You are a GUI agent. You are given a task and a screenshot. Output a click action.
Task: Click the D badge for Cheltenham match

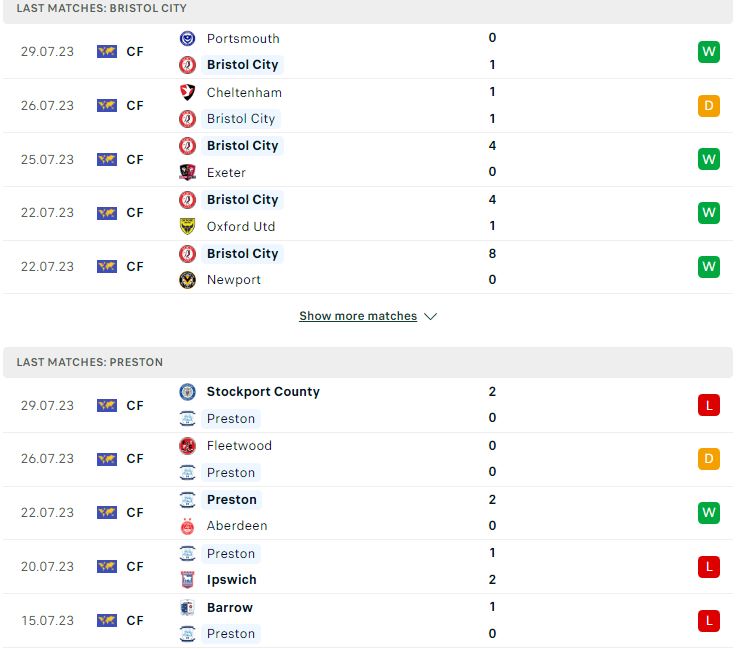[x=709, y=106]
